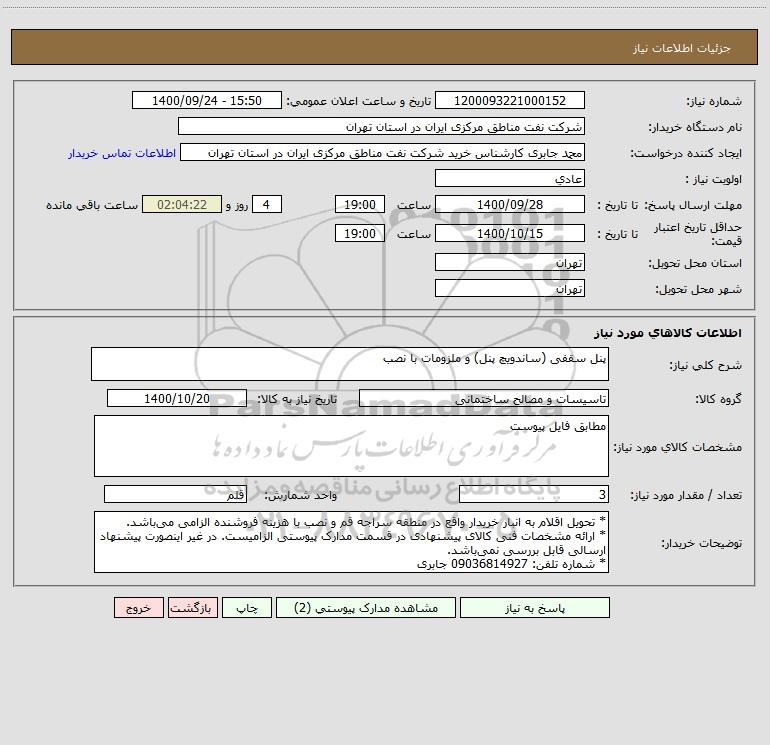Screen dimensions: 770x745
Task: Select the شماره نیاز field 1200093221000152
Action: (x=510, y=100)
